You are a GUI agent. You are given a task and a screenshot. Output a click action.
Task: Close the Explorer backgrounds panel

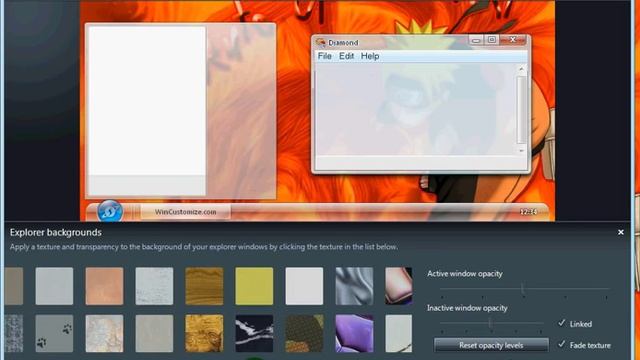[x=620, y=232]
